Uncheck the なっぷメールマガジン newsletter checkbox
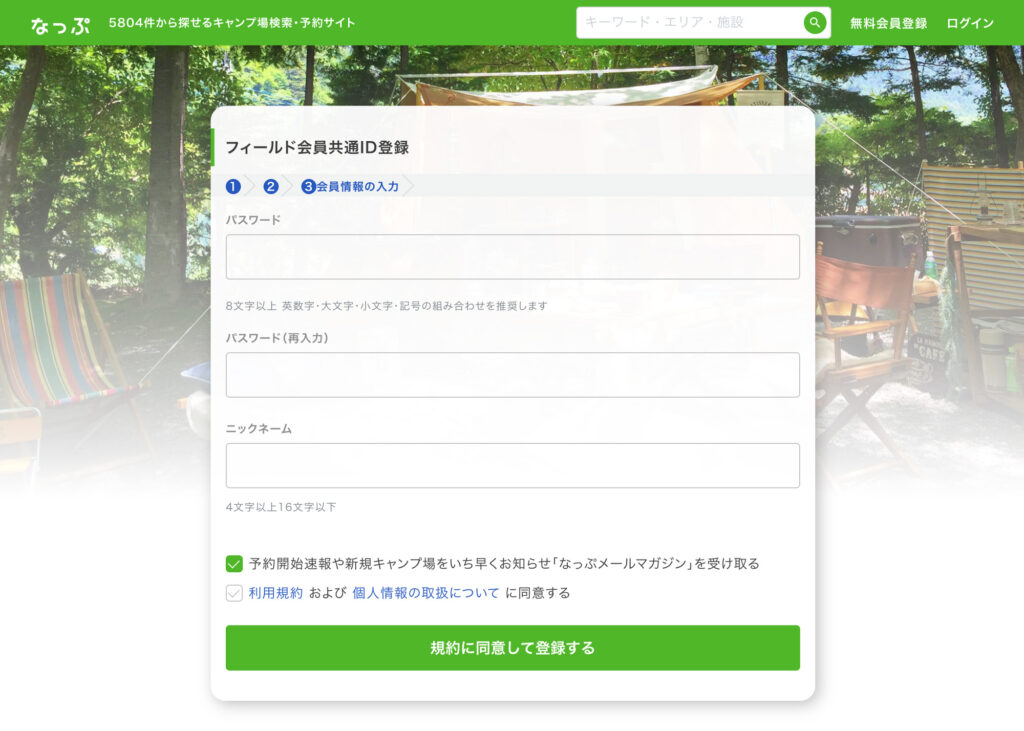This screenshot has height=731, width=1024. 234,564
